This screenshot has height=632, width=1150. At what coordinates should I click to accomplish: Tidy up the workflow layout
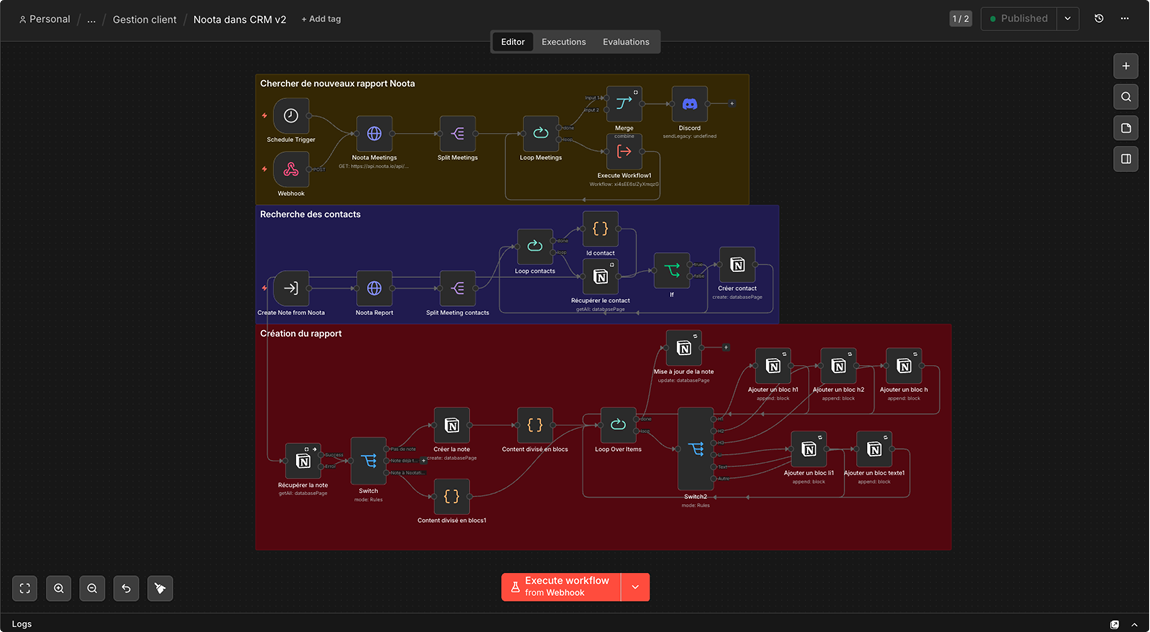point(160,588)
